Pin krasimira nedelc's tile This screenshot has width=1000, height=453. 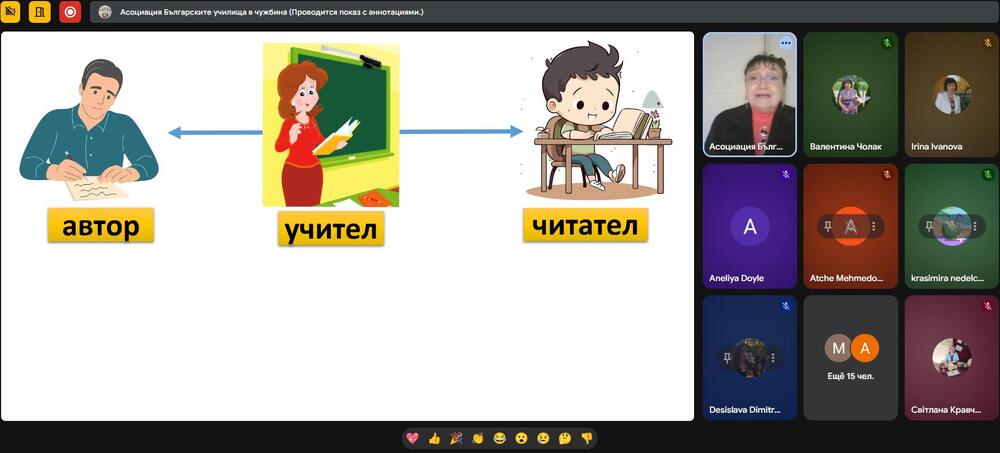click(928, 227)
